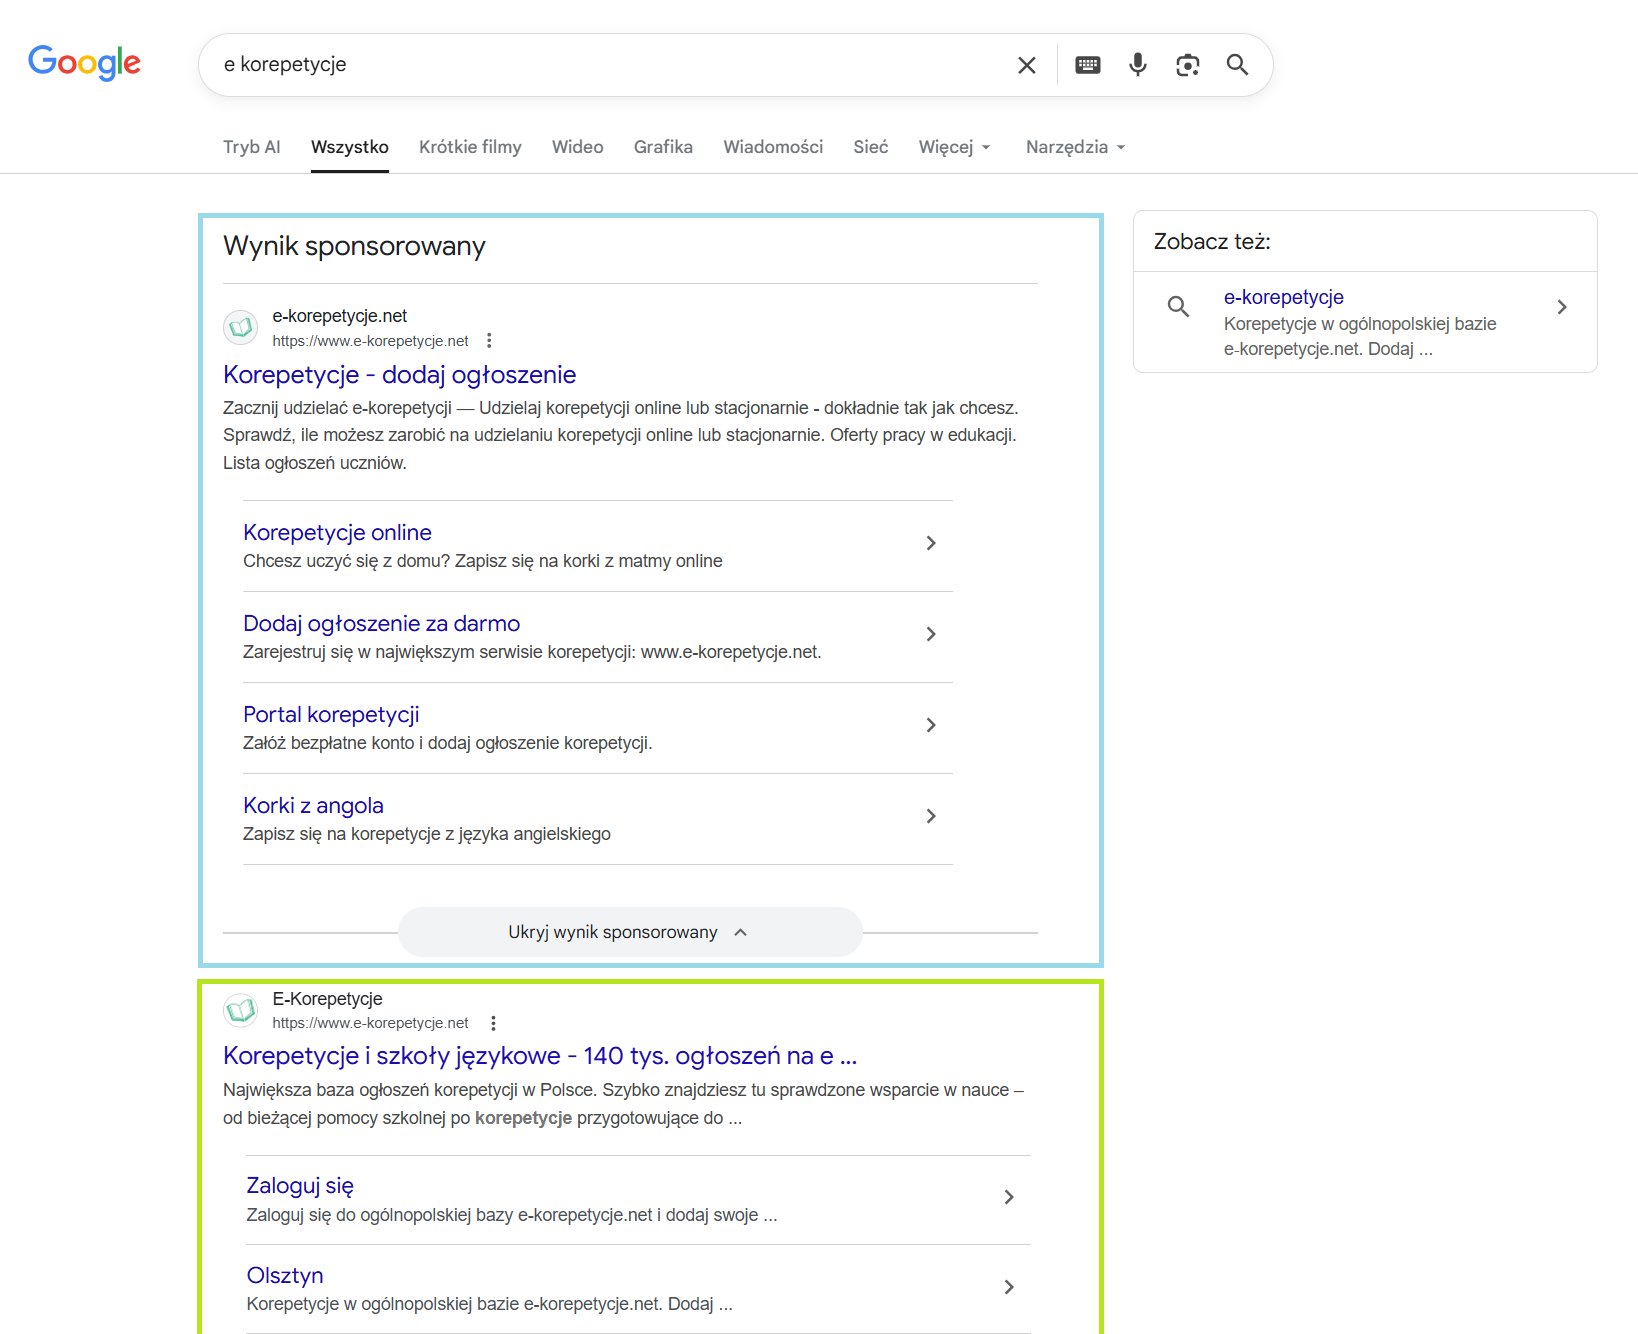Click the Google logo
Screen dimensions: 1638x1334
[84, 63]
